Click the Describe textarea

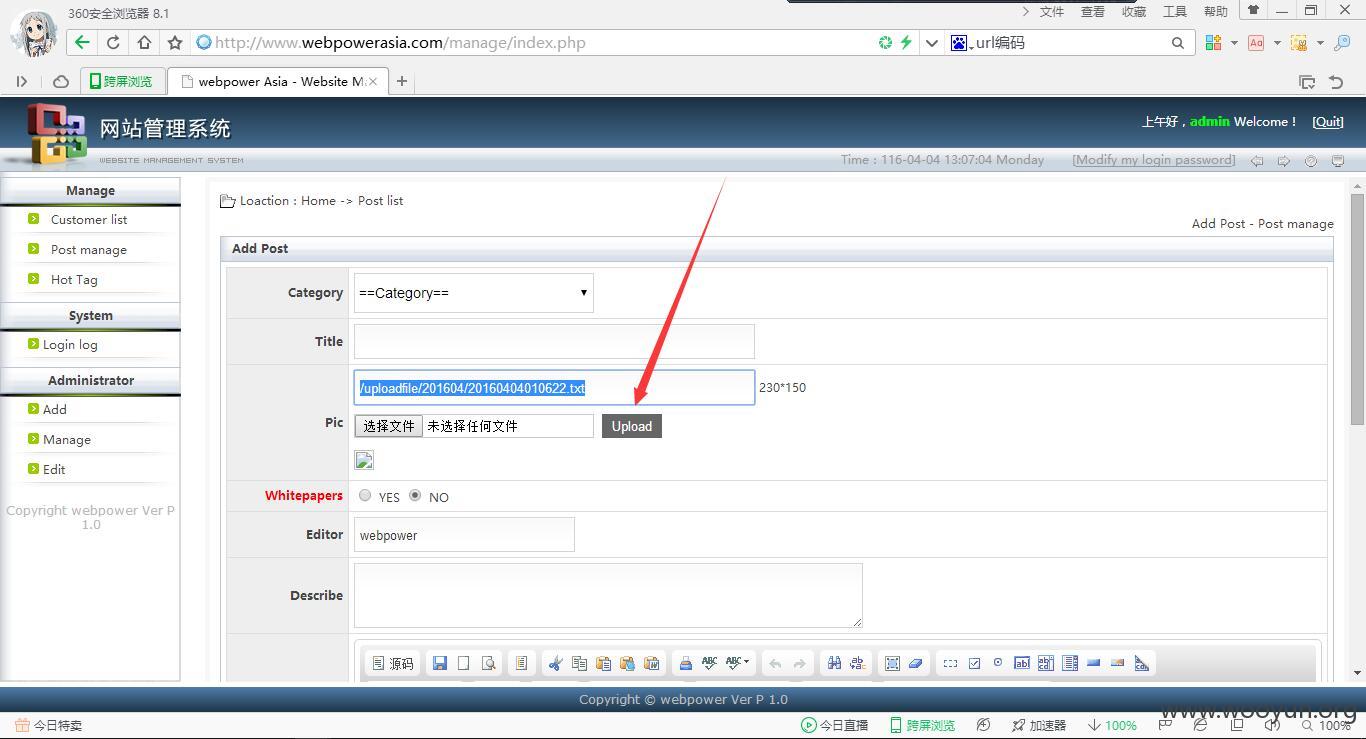pyautogui.click(x=608, y=595)
